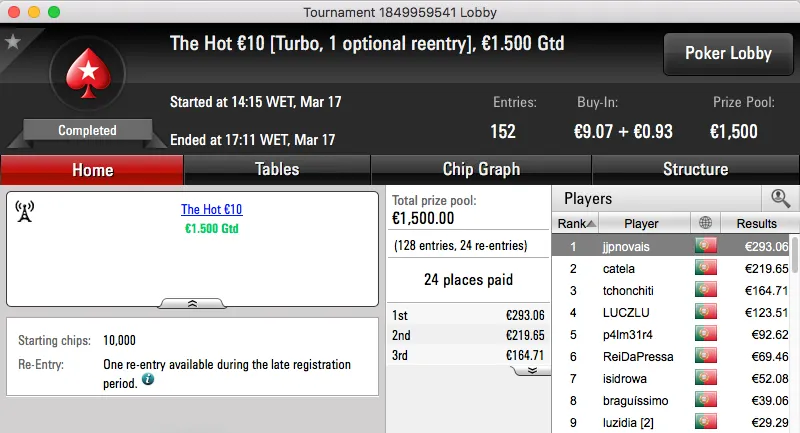This screenshot has height=433, width=800.
Task: Go to the Structure tab
Action: coord(695,169)
